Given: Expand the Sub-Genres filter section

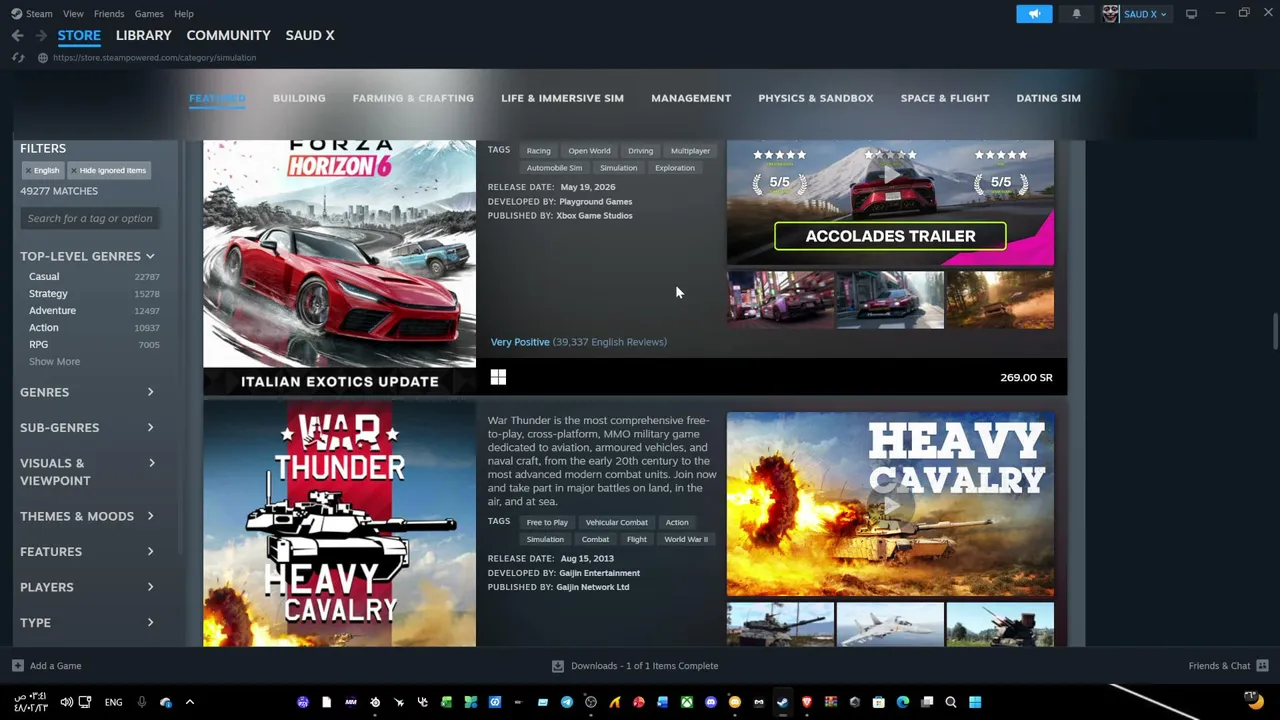Looking at the screenshot, I should coord(88,428).
